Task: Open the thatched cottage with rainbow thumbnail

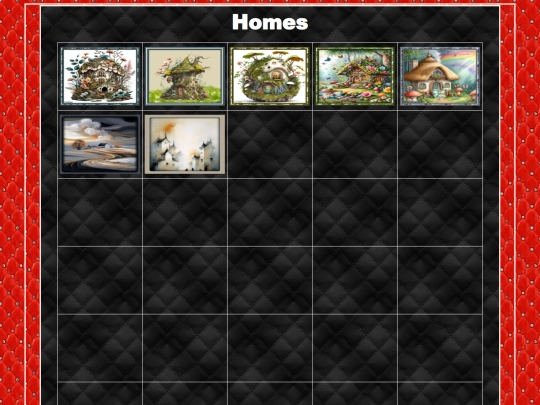Action: coord(440,76)
